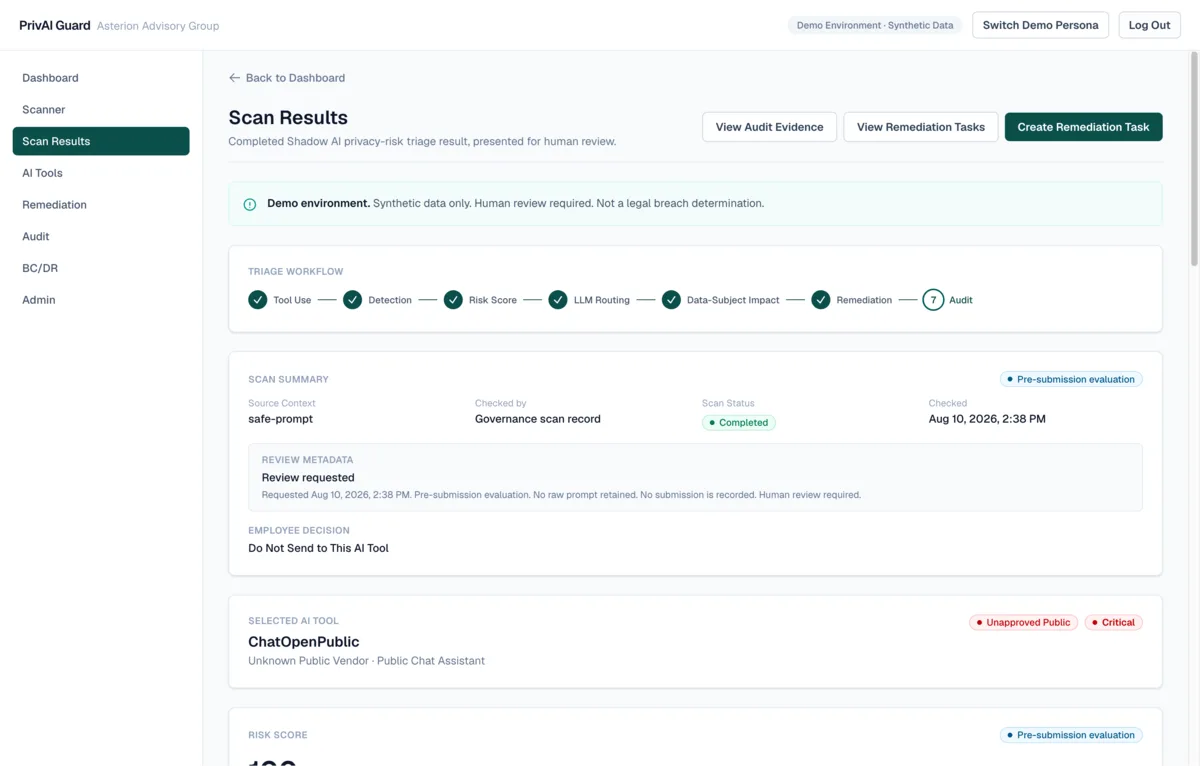The width and height of the screenshot is (1200, 766).
Task: Click the Audit step number 7 circle
Action: point(933,300)
